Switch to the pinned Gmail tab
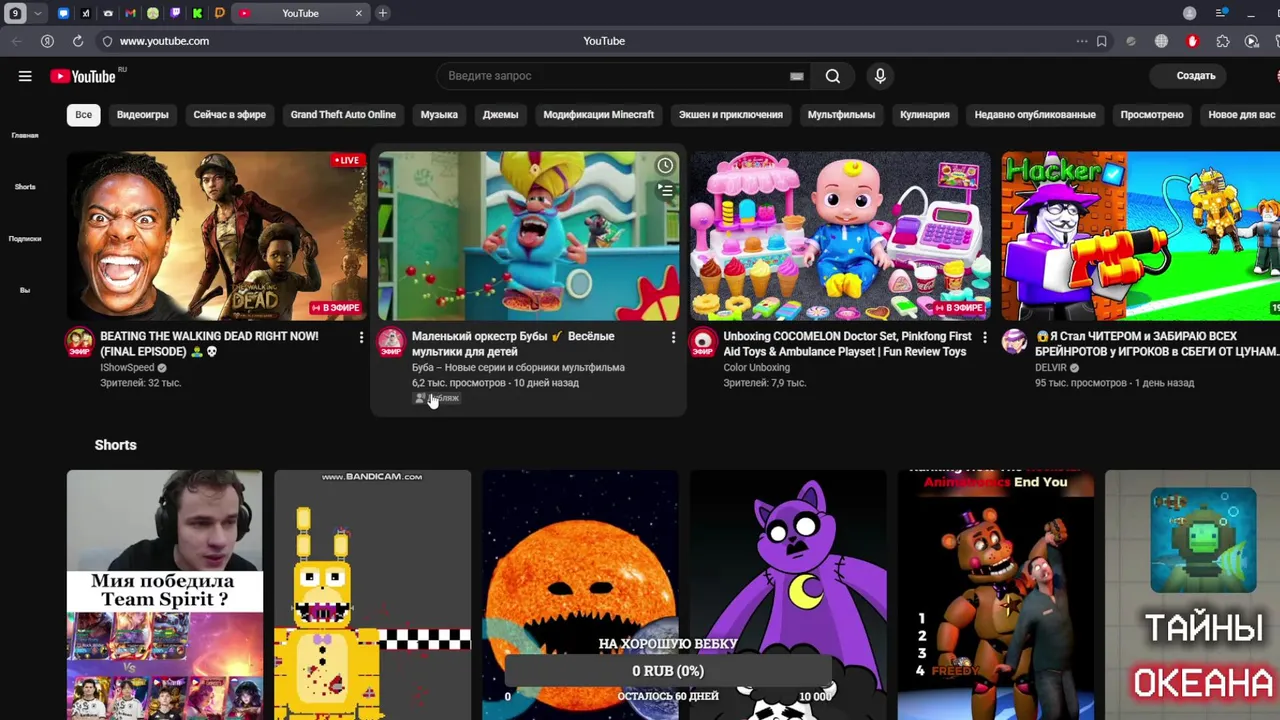This screenshot has width=1280, height=720. 131,13
